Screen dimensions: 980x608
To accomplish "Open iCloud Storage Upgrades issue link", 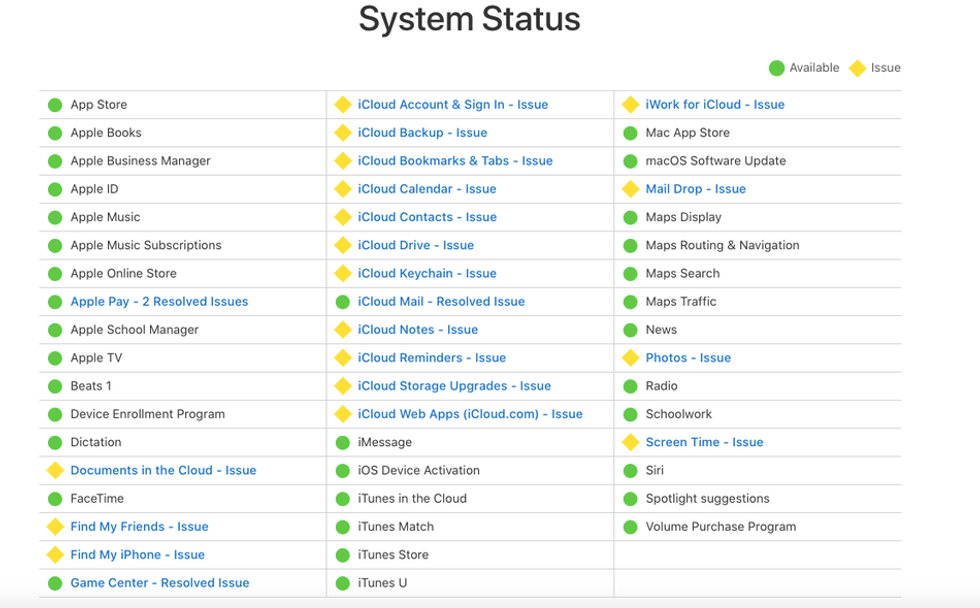I will pos(454,386).
